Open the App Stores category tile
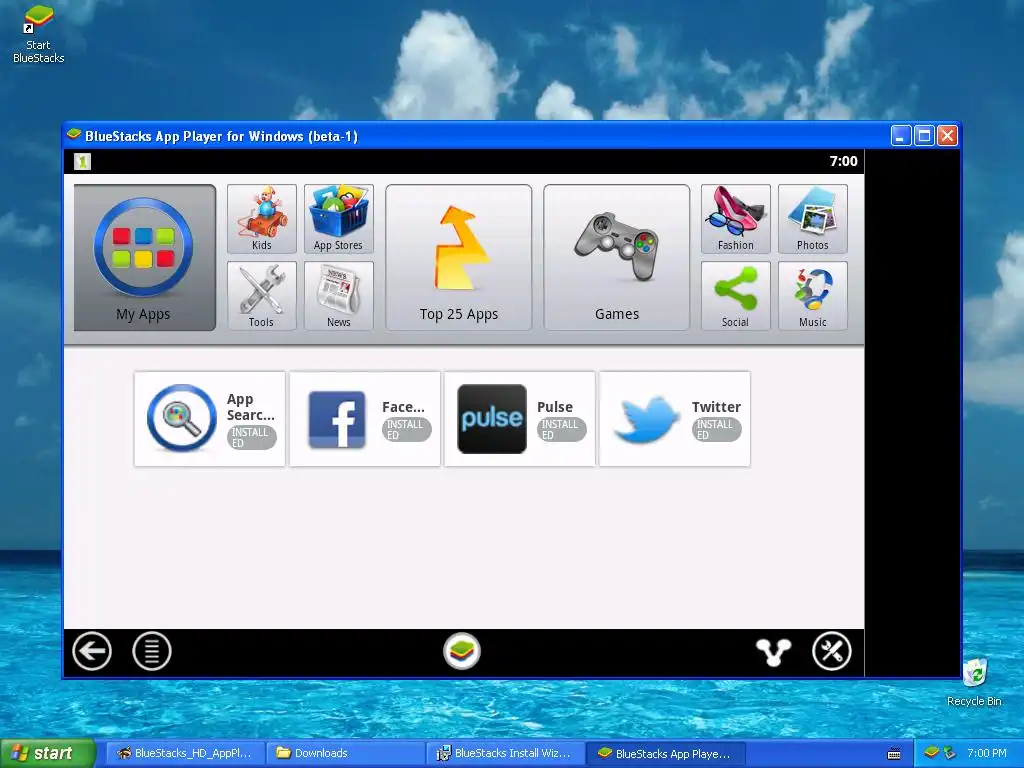Image resolution: width=1024 pixels, height=768 pixels. 339,219
